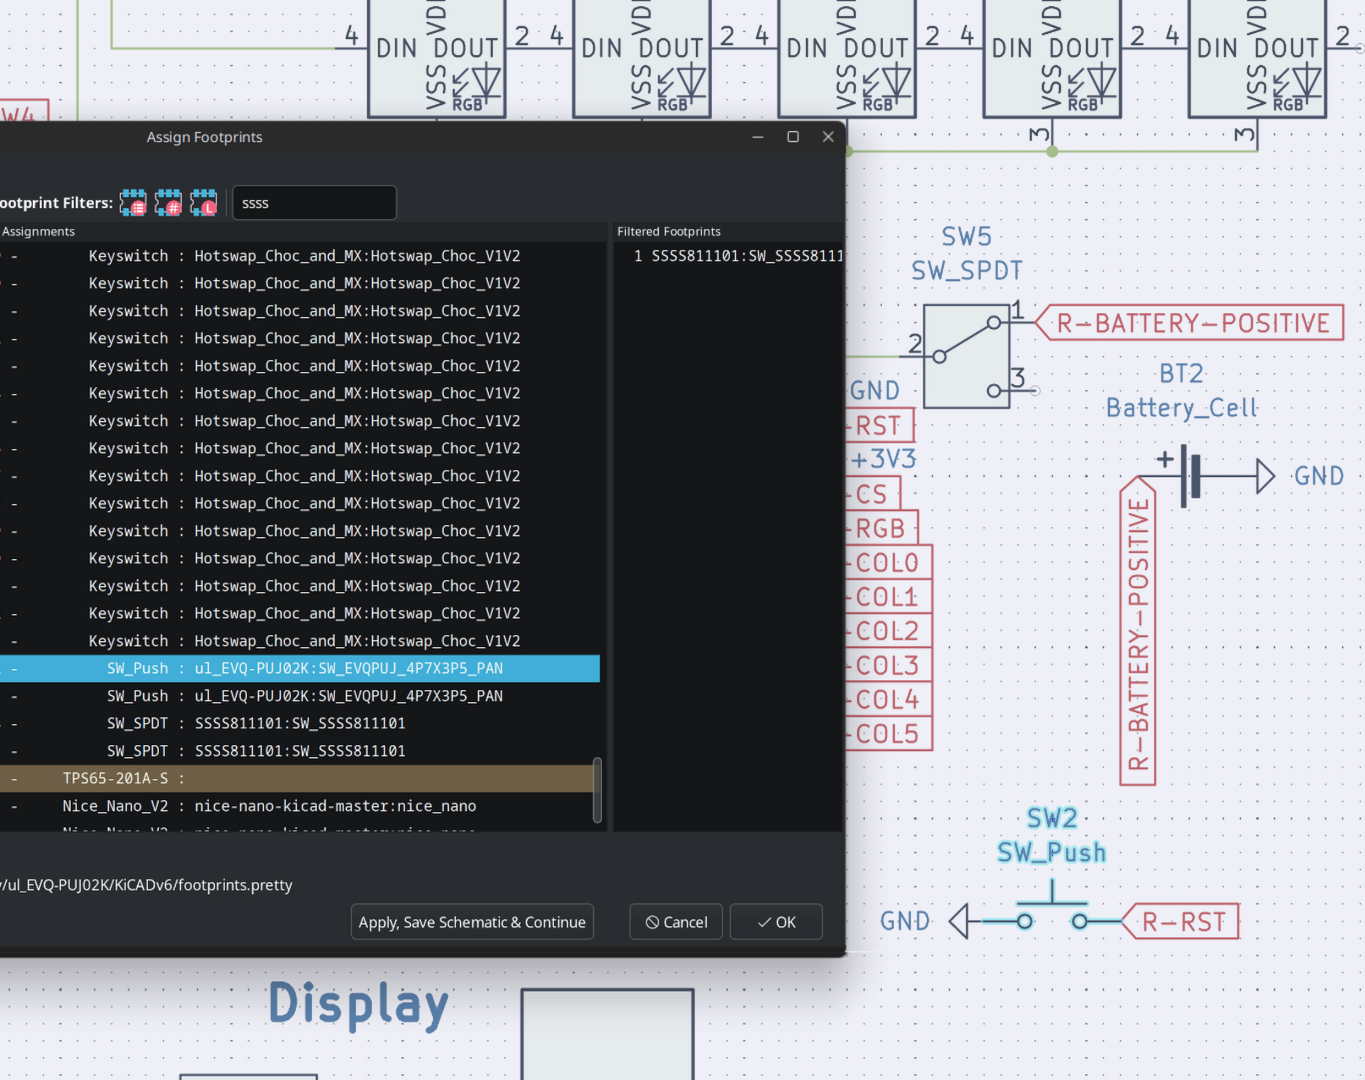1365x1080 pixels.
Task: Toggle filter footprints by pin count
Action: click(x=168, y=203)
